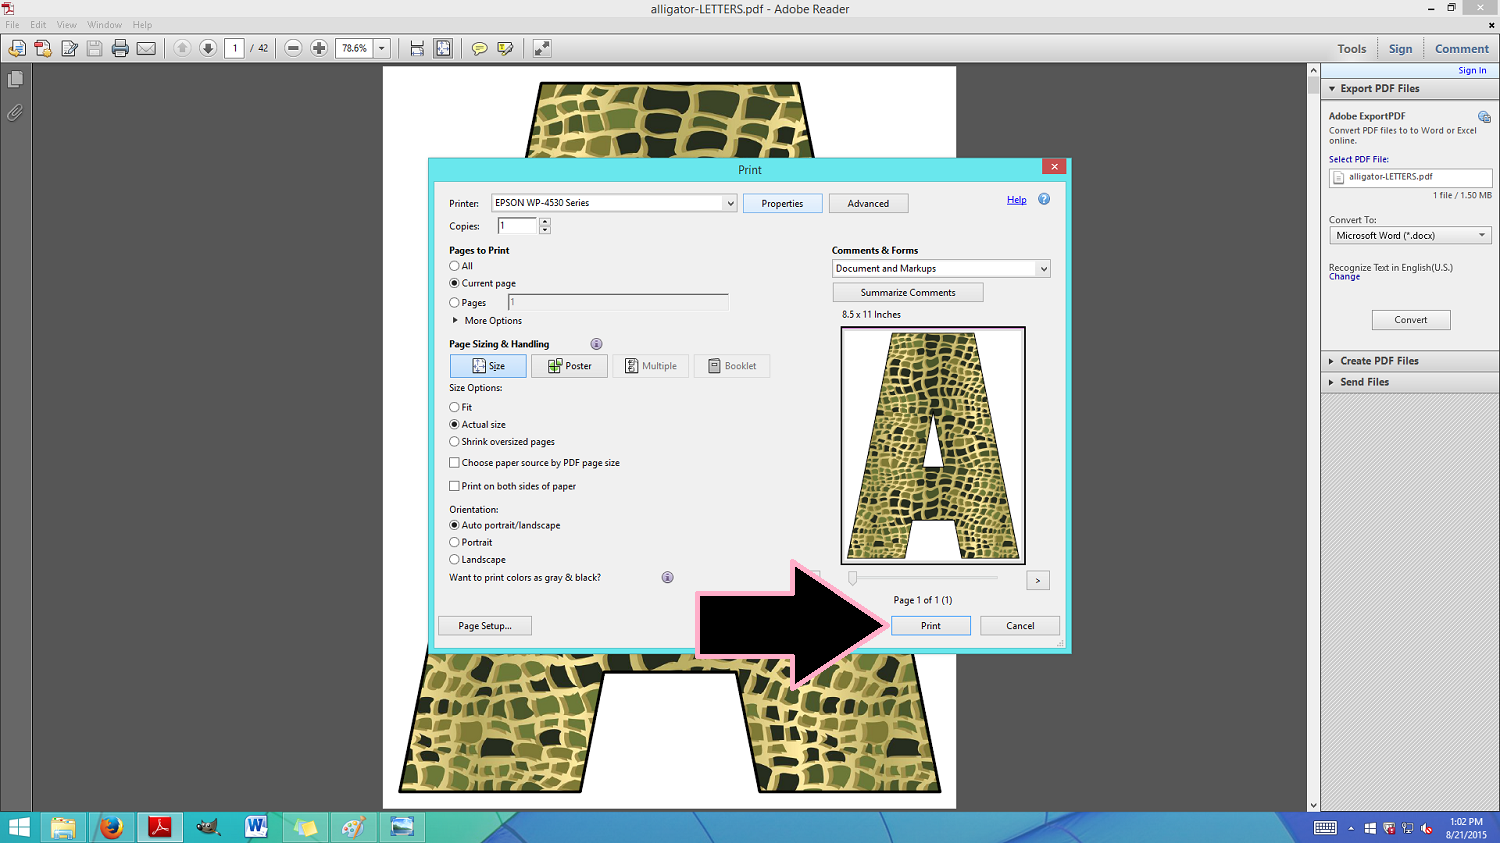The image size is (1500, 843).
Task: Click the Convert PDF to Word toolbar icon
Action: tap(17, 48)
